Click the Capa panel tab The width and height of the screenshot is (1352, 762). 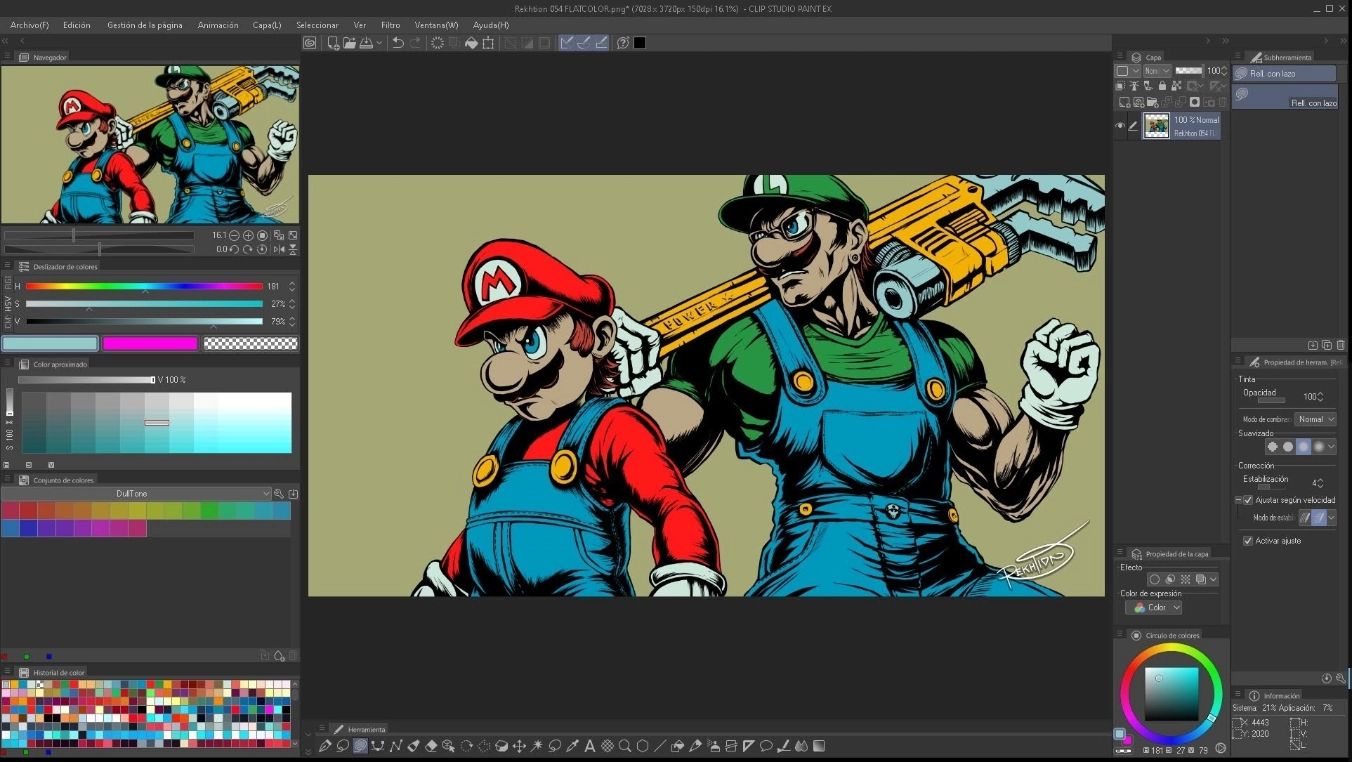coord(1147,57)
